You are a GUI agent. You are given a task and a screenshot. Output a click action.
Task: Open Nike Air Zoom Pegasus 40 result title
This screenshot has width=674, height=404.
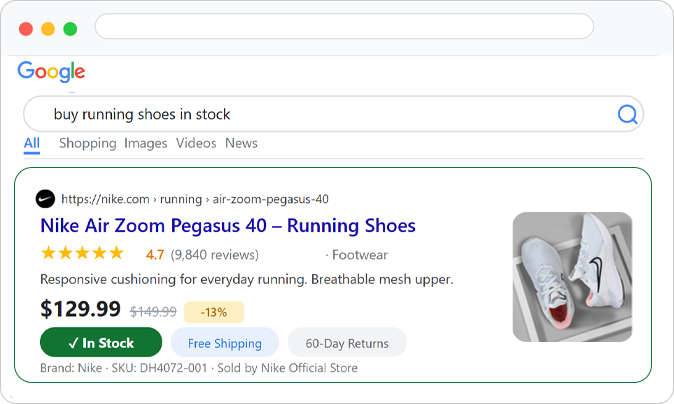[x=228, y=226]
